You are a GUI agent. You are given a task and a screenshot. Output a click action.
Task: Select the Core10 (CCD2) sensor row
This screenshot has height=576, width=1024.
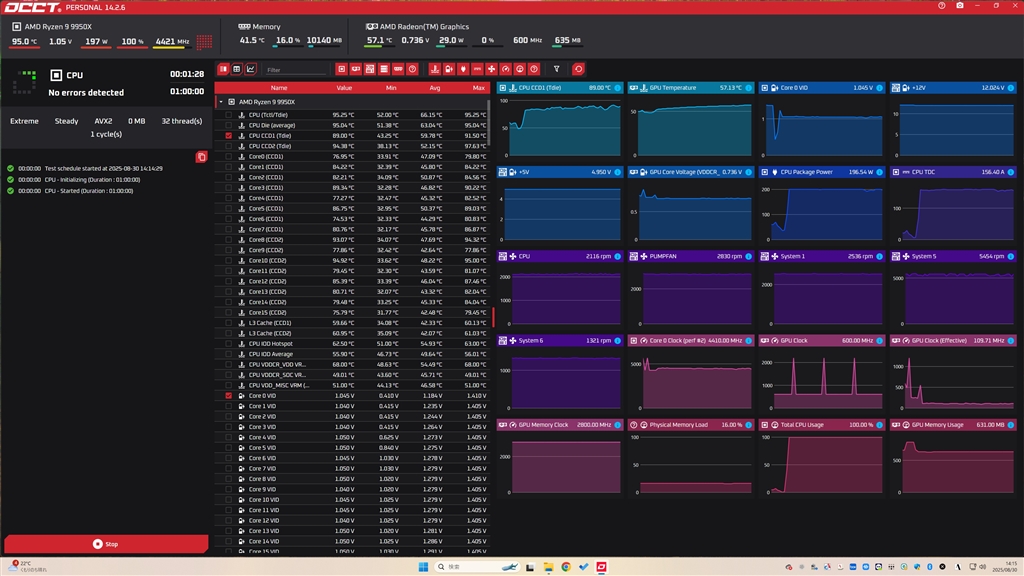(353, 261)
